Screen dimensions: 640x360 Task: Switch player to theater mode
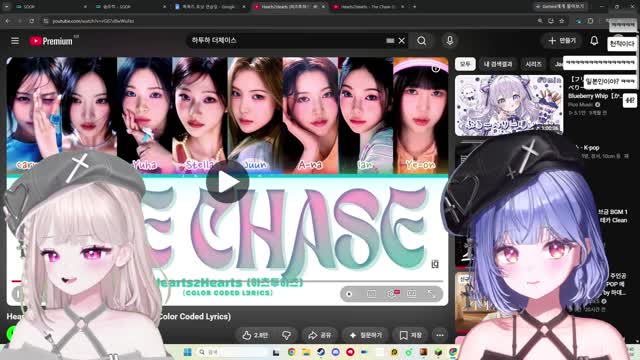click(x=411, y=293)
